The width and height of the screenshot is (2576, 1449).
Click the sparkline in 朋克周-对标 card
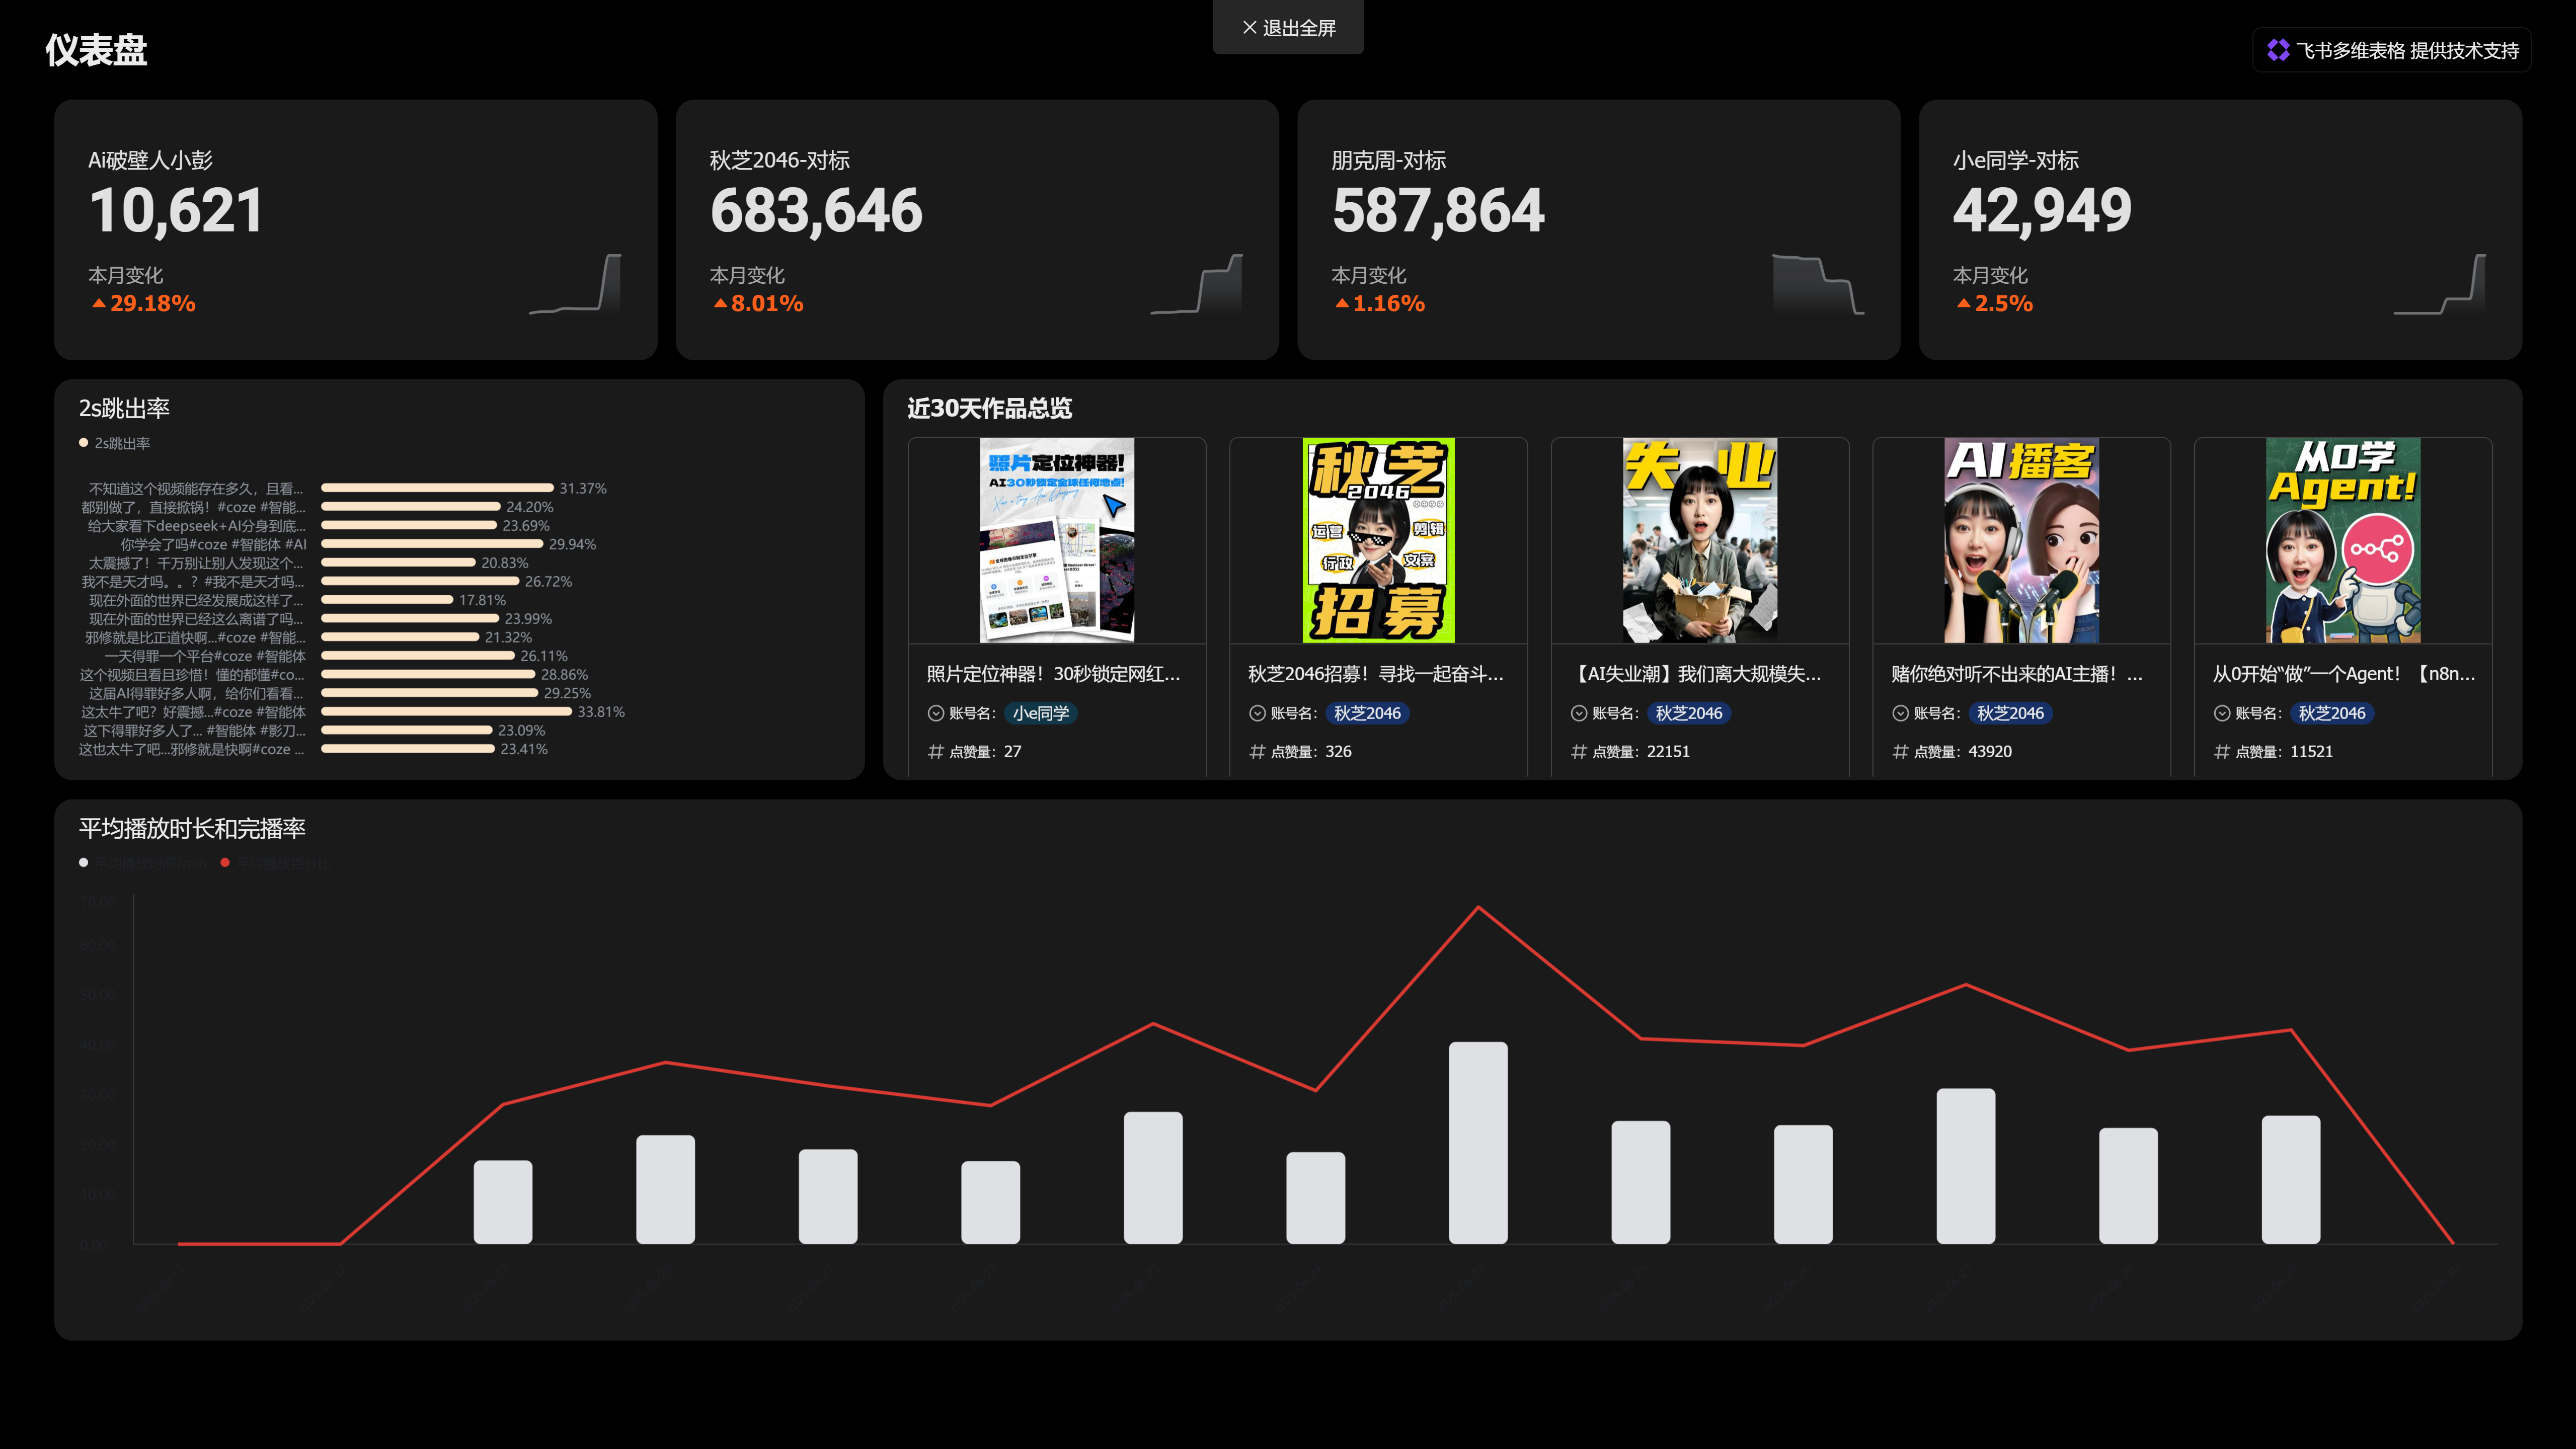click(x=1818, y=284)
